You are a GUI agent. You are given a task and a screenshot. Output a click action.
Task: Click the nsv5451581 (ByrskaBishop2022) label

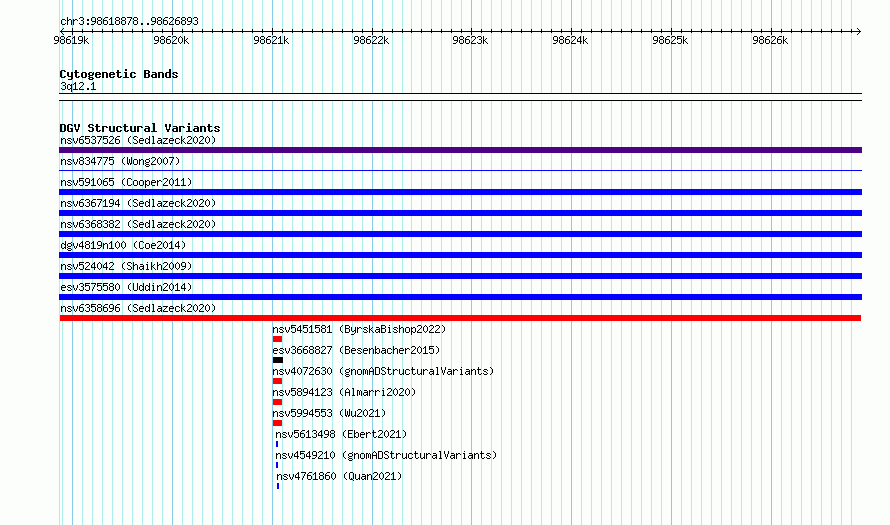tap(359, 329)
